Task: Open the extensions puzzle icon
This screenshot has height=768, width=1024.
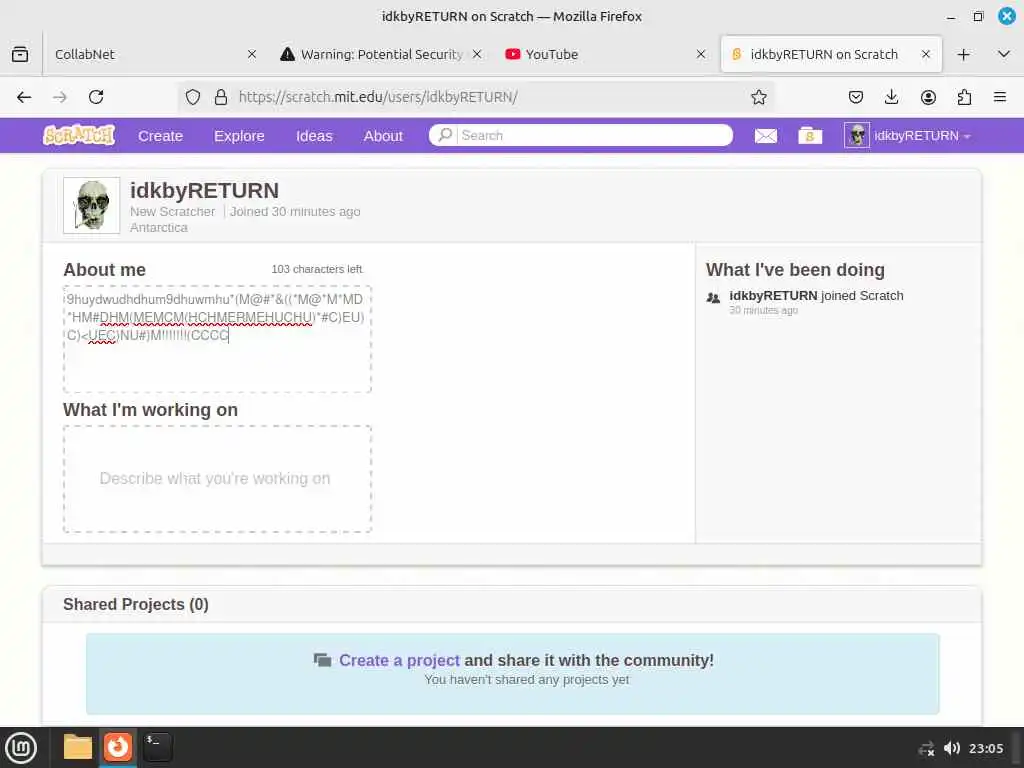Action: click(x=964, y=97)
